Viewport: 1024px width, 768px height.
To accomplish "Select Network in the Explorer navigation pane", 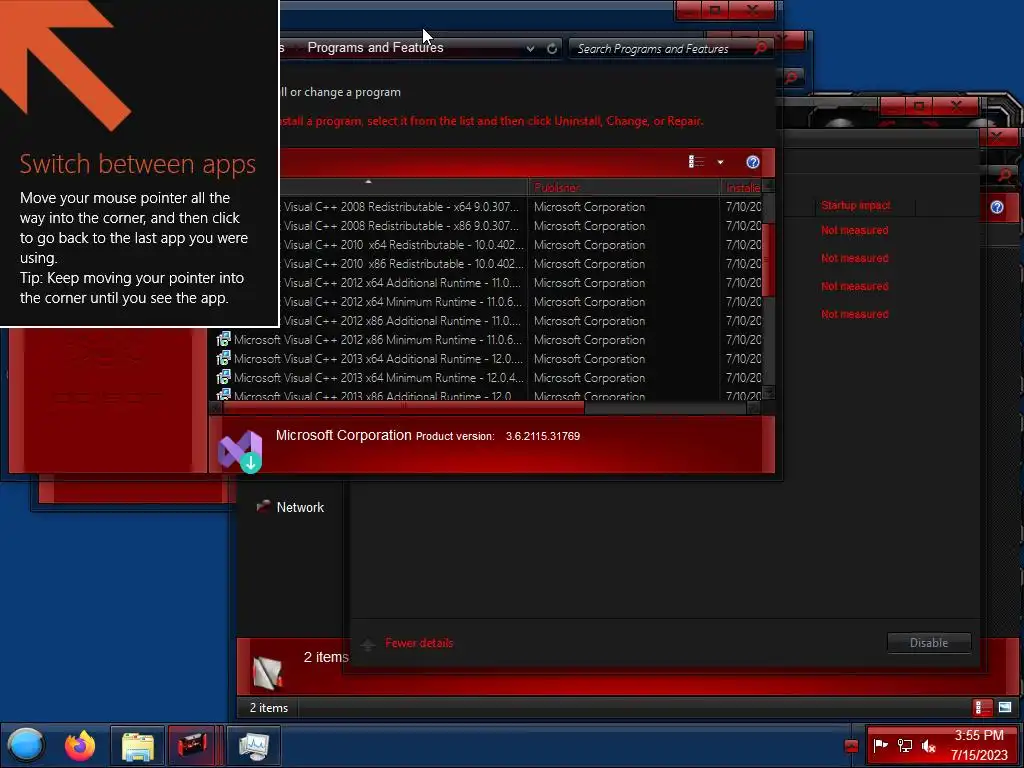I will point(300,507).
